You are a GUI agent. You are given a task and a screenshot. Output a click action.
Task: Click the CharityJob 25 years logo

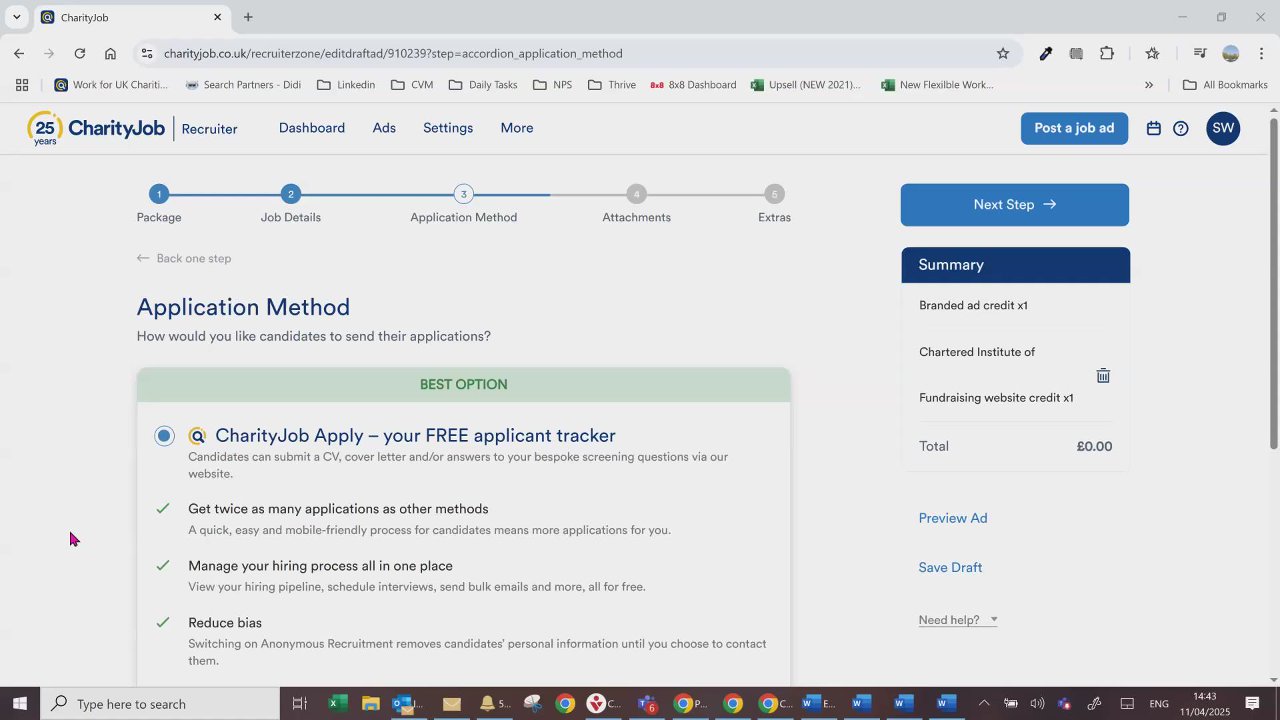coord(96,129)
